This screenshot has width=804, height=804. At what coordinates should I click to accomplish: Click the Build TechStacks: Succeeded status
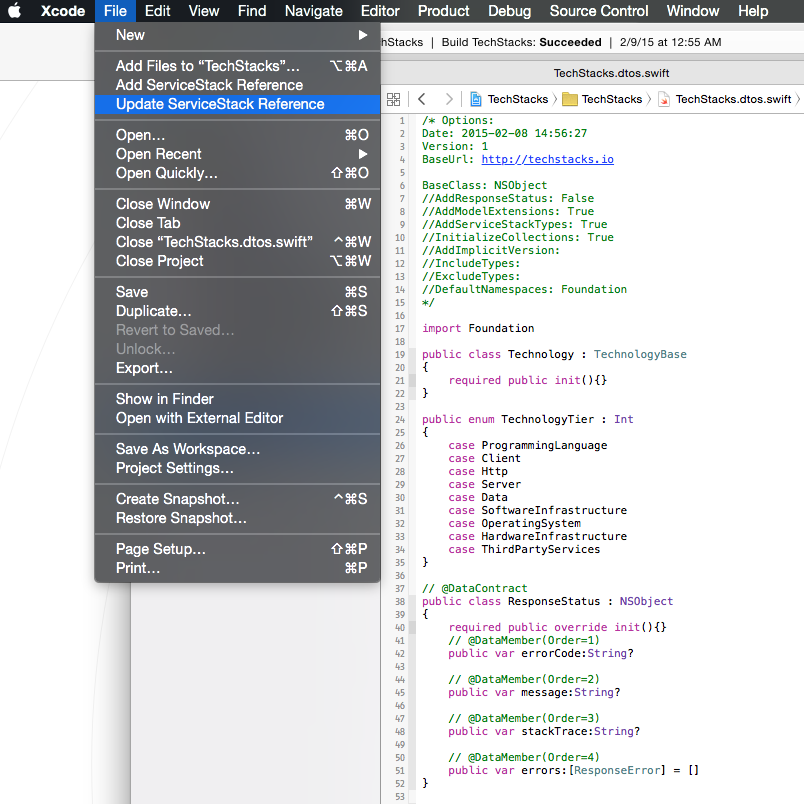coord(521,42)
